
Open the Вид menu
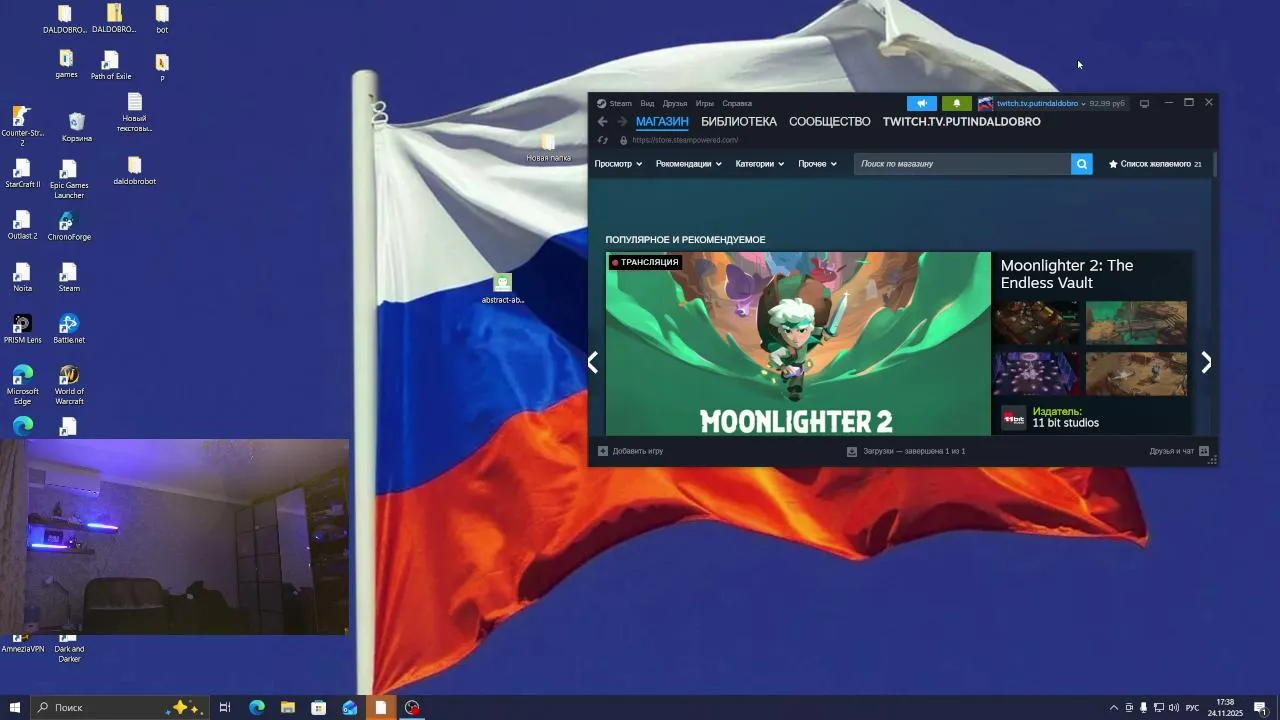click(x=647, y=103)
